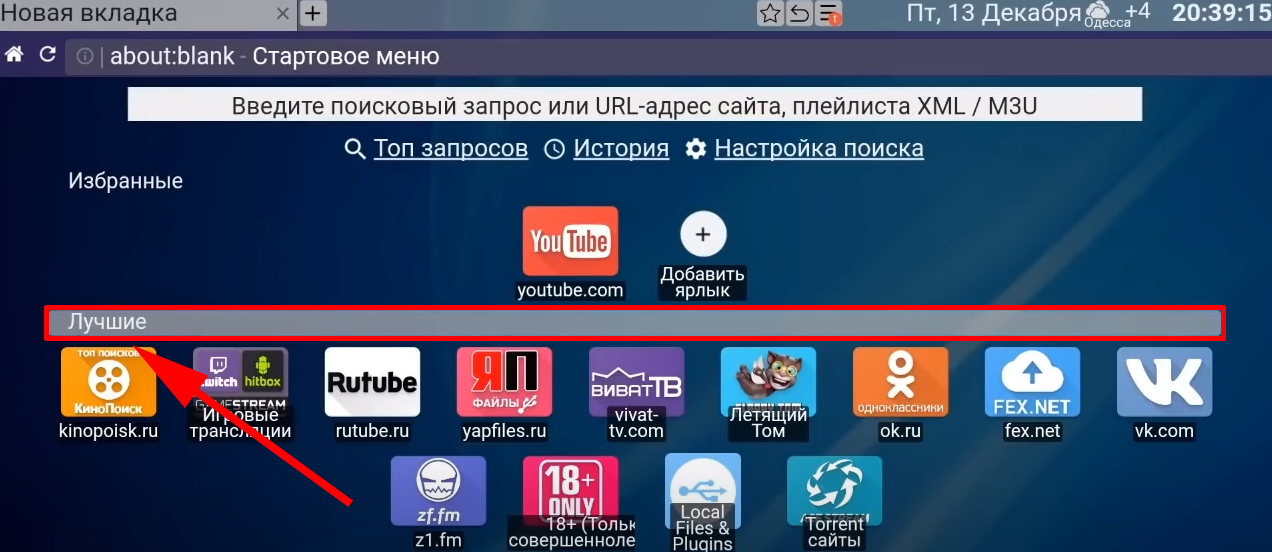Open the vivat-tv.com tile
Viewport: 1272px width, 552px height.
pyautogui.click(x=636, y=382)
